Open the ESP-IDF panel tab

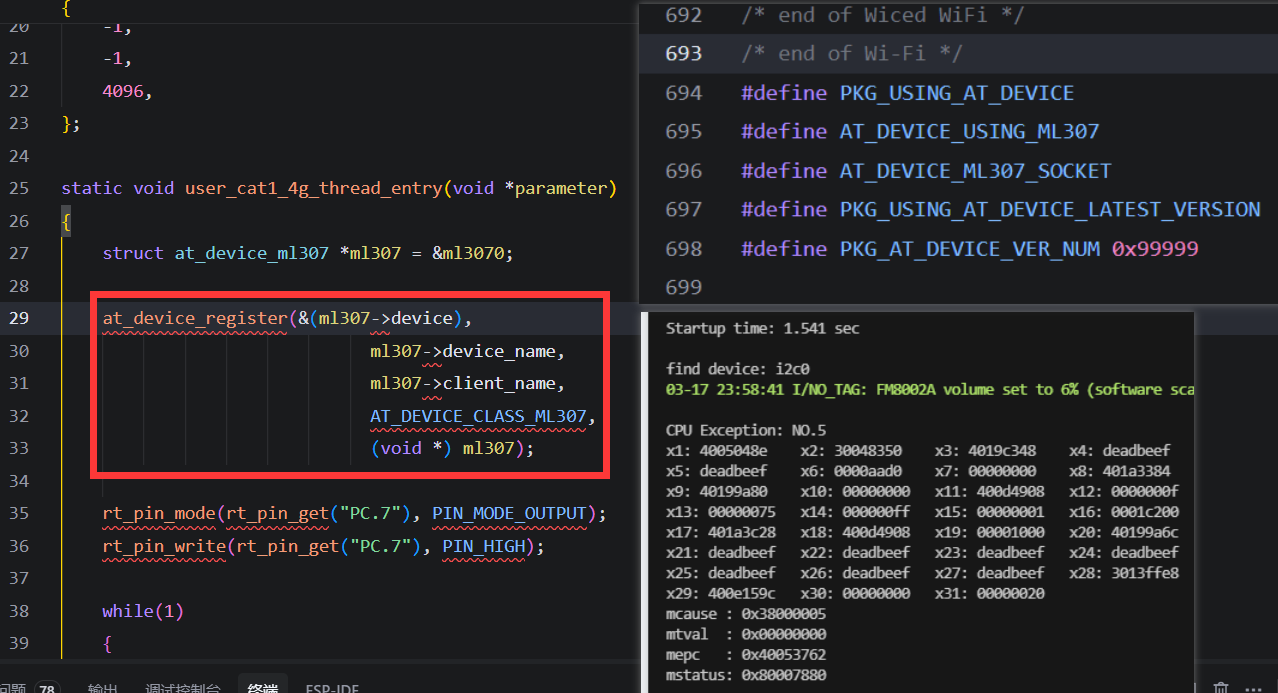(x=332, y=688)
